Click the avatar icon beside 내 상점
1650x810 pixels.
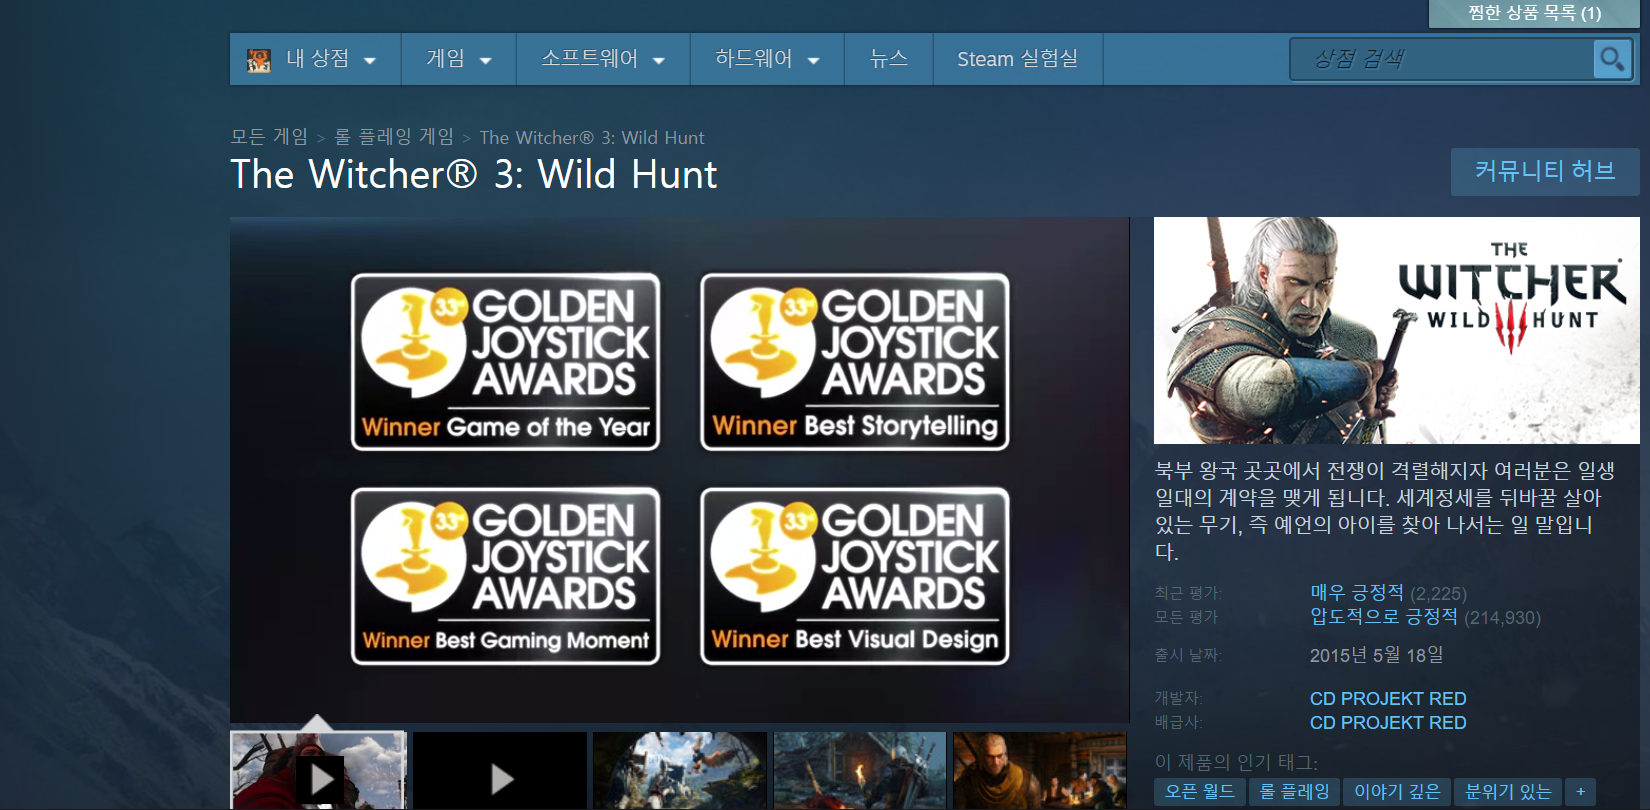(259, 60)
